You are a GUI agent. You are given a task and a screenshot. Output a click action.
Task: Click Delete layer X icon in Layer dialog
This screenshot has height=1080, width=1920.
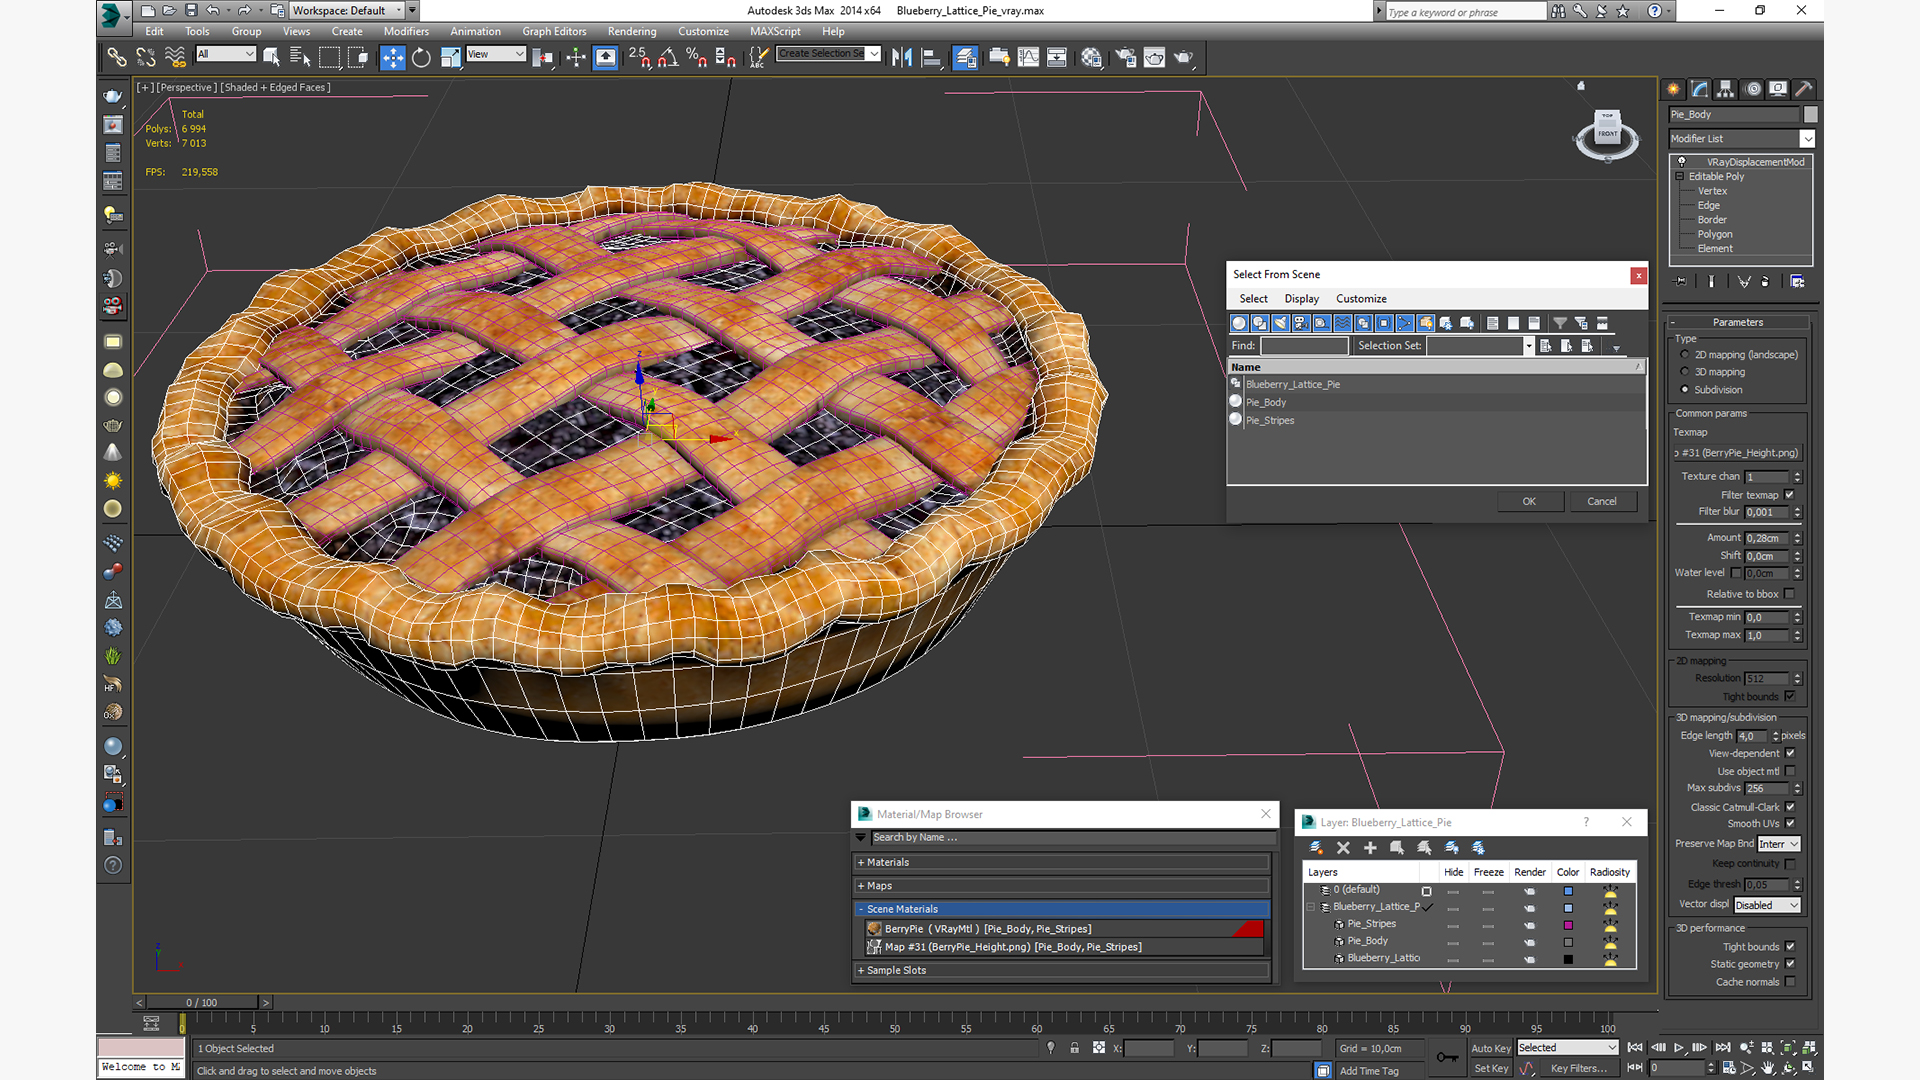coord(1343,847)
